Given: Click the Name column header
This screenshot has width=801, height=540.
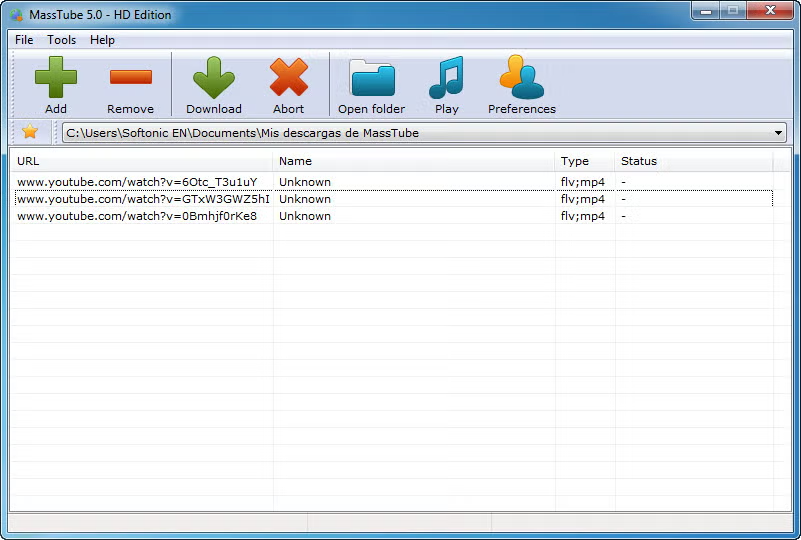Looking at the screenshot, I should 413,161.
